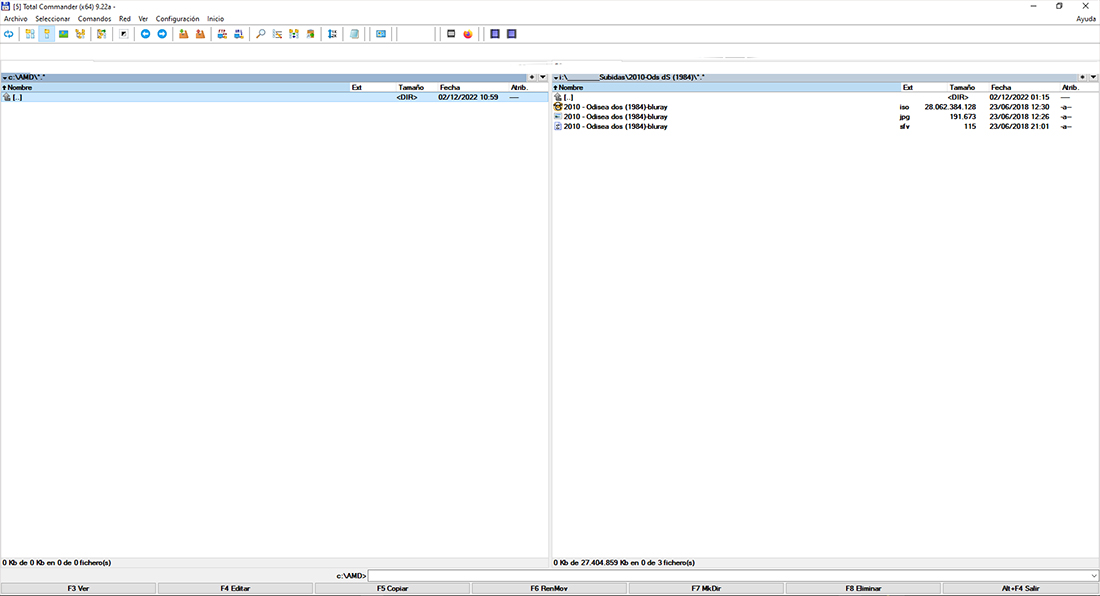
Task: Open Ayuda menu
Action: point(1086,19)
